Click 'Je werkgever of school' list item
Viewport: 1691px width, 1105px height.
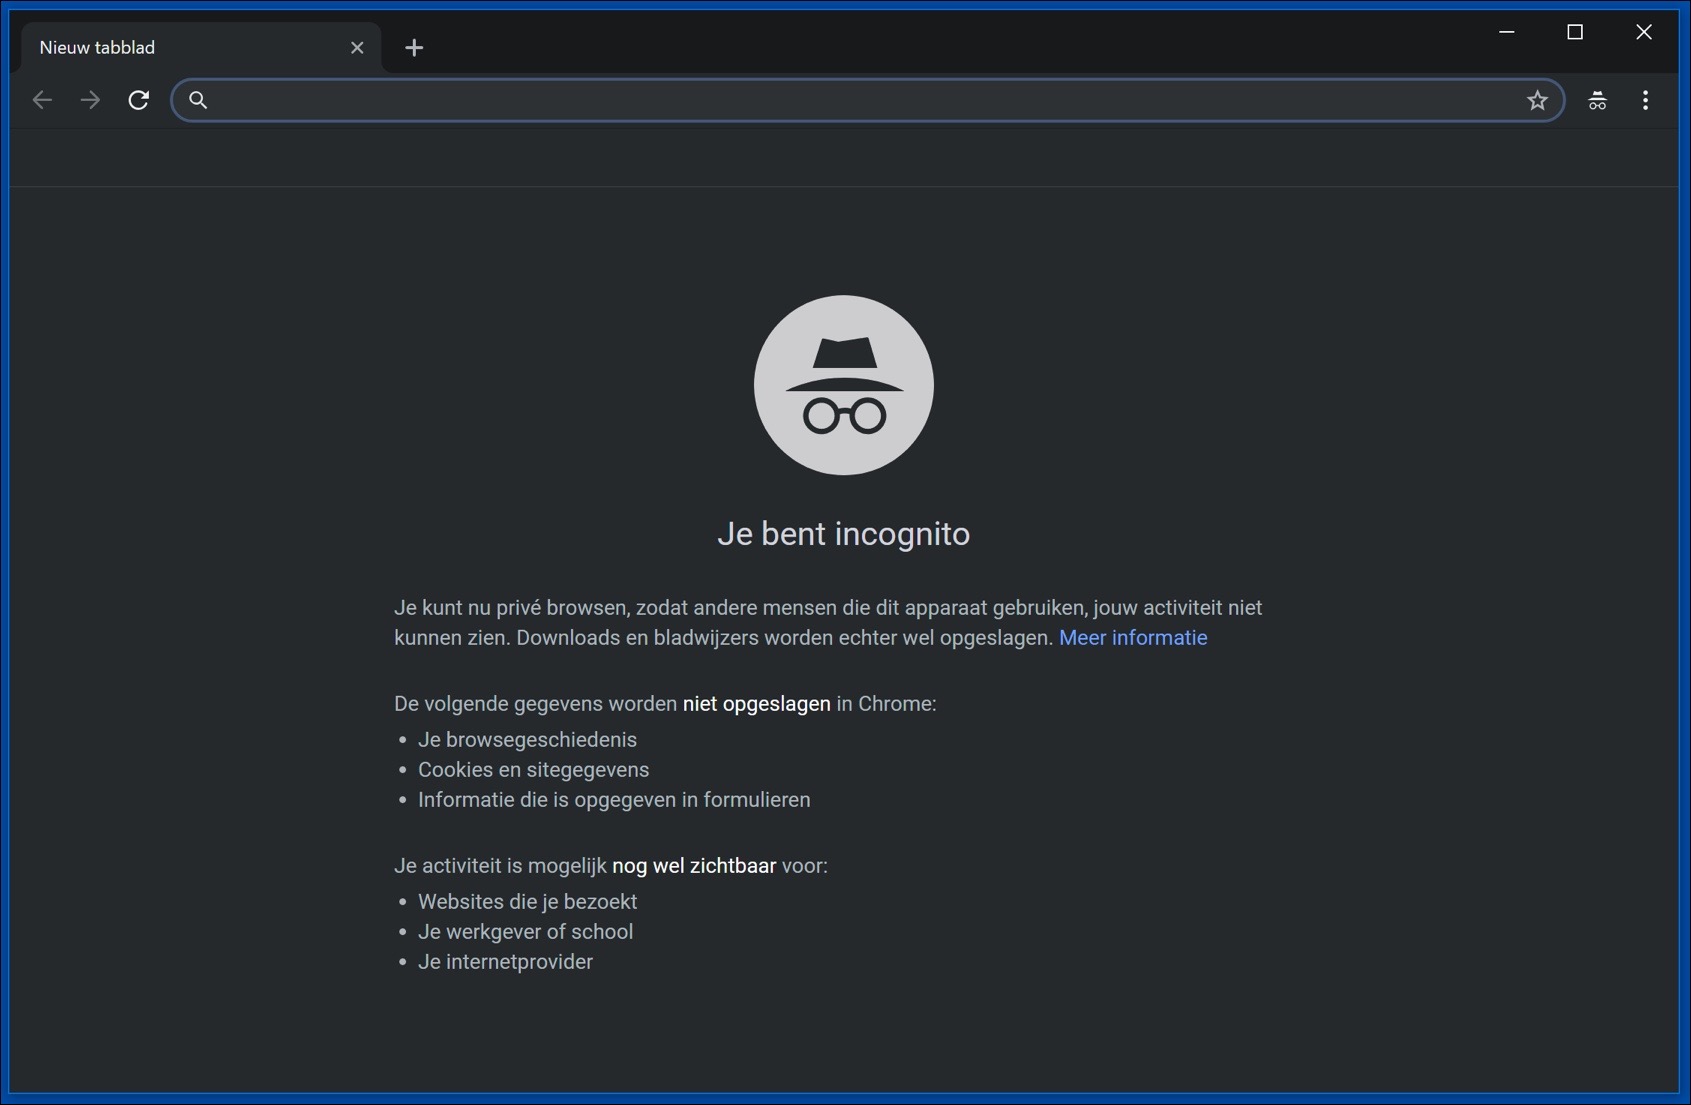coord(525,932)
